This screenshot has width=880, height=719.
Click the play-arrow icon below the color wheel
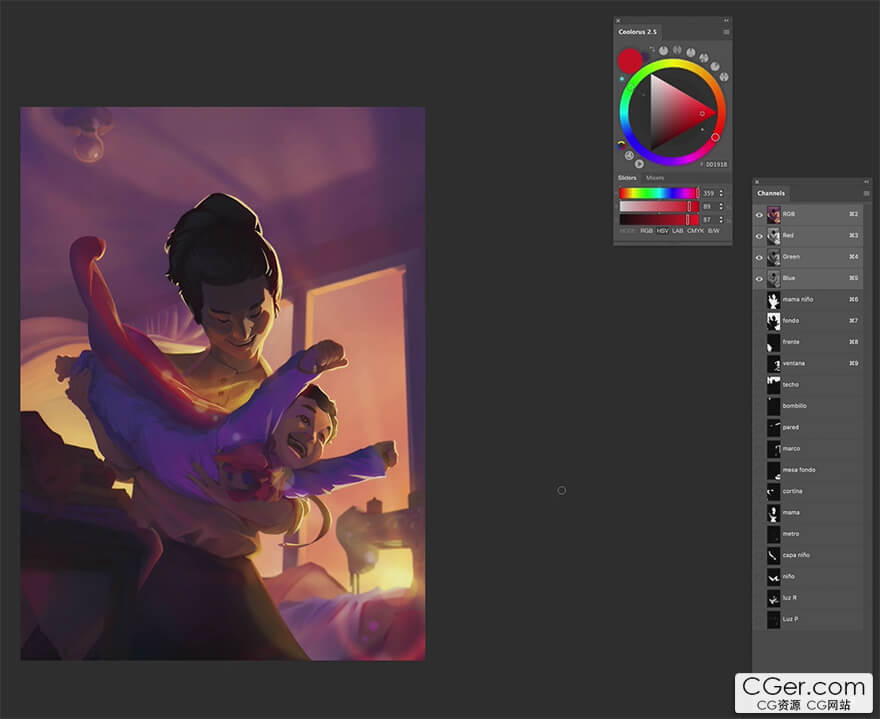639,164
